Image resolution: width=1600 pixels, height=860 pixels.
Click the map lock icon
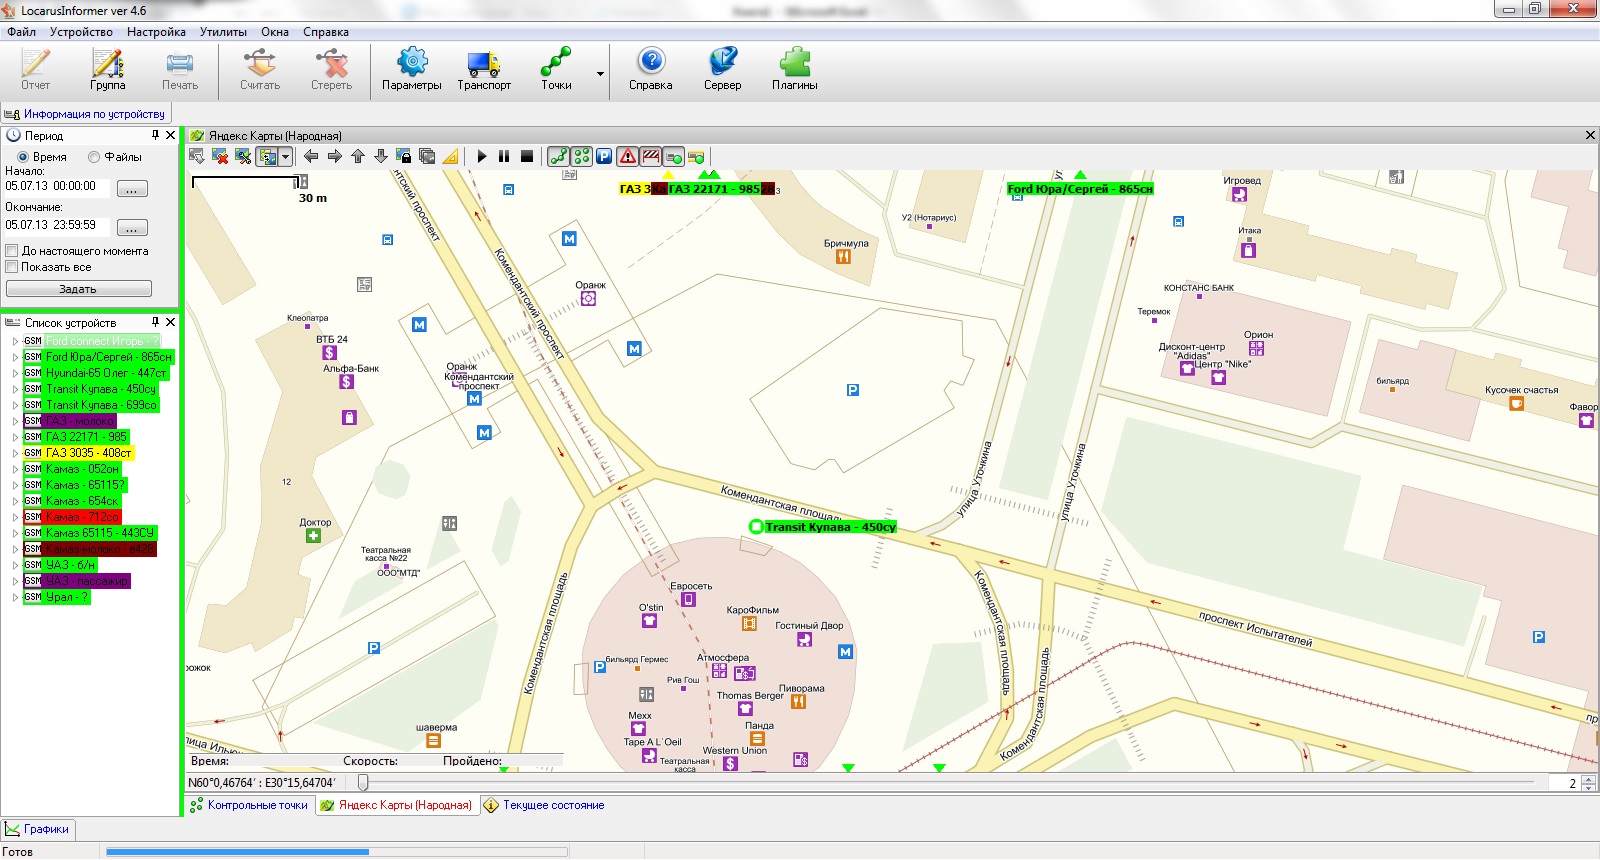(404, 156)
